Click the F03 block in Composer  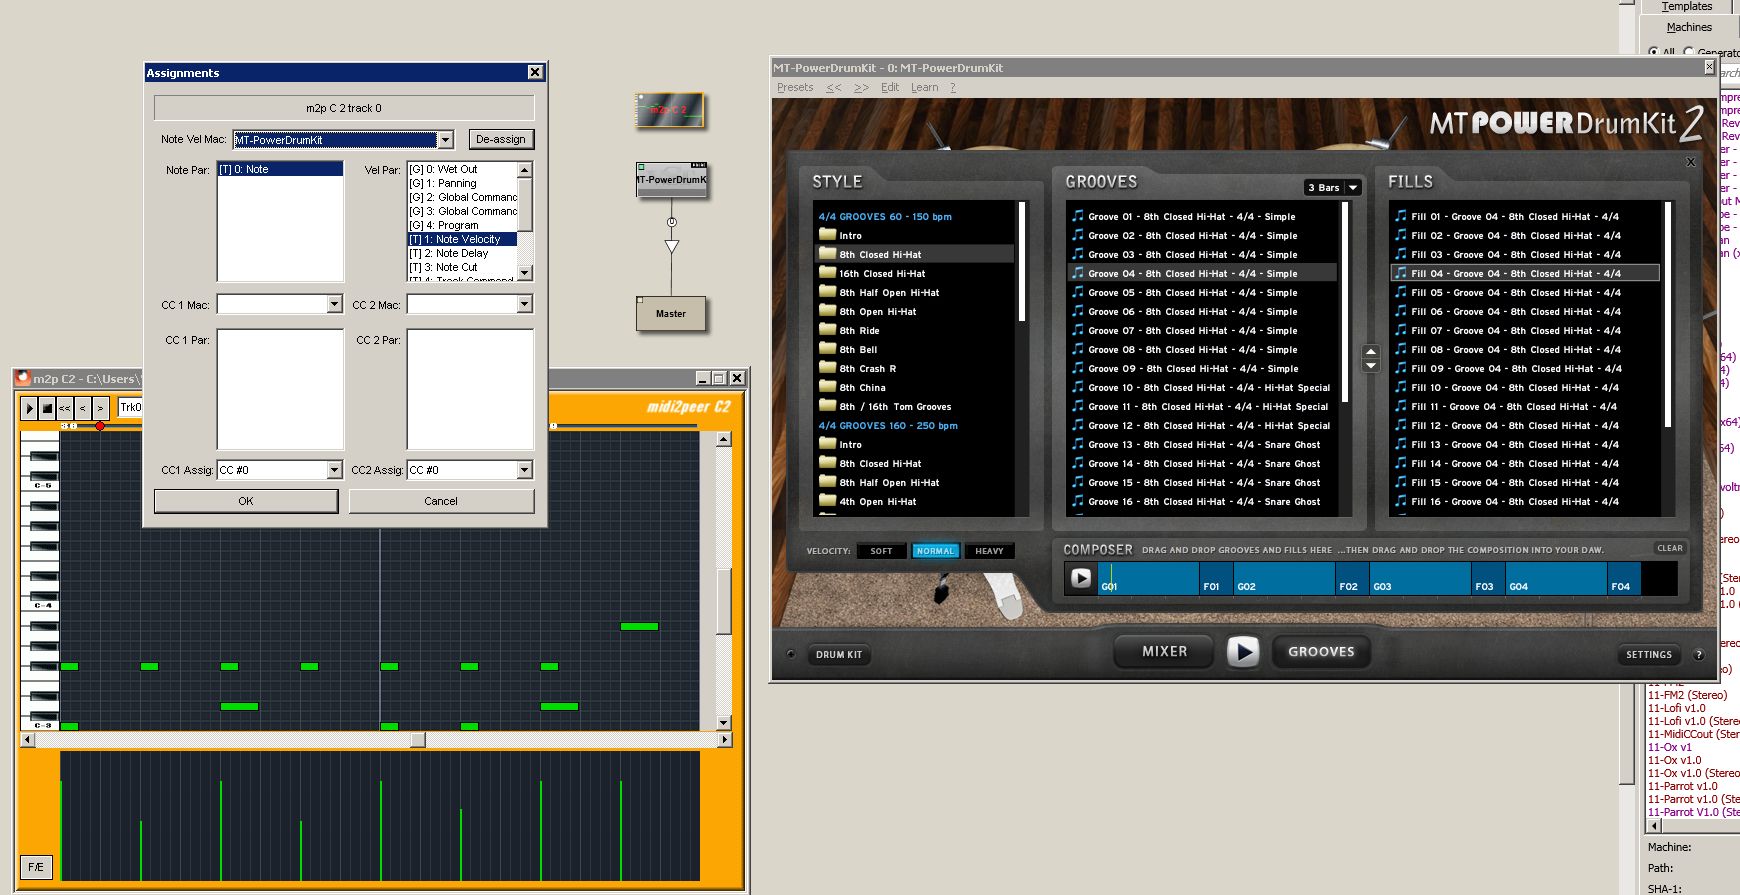(x=1489, y=579)
